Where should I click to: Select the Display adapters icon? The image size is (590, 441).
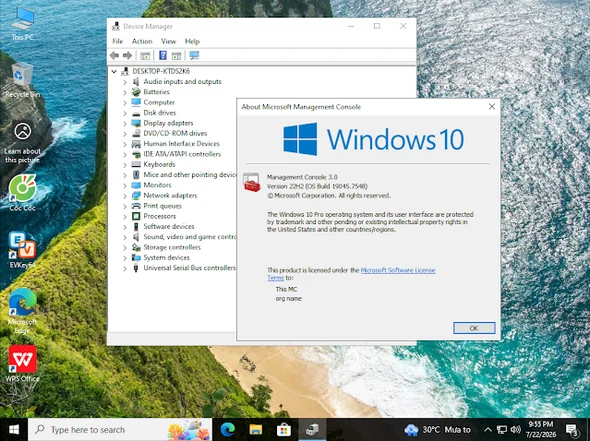(136, 123)
